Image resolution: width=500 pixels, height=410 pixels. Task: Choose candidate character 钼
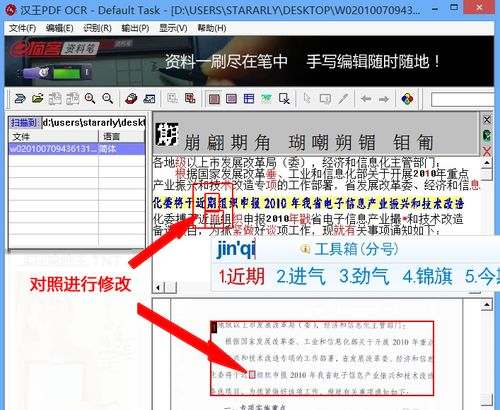402,143
